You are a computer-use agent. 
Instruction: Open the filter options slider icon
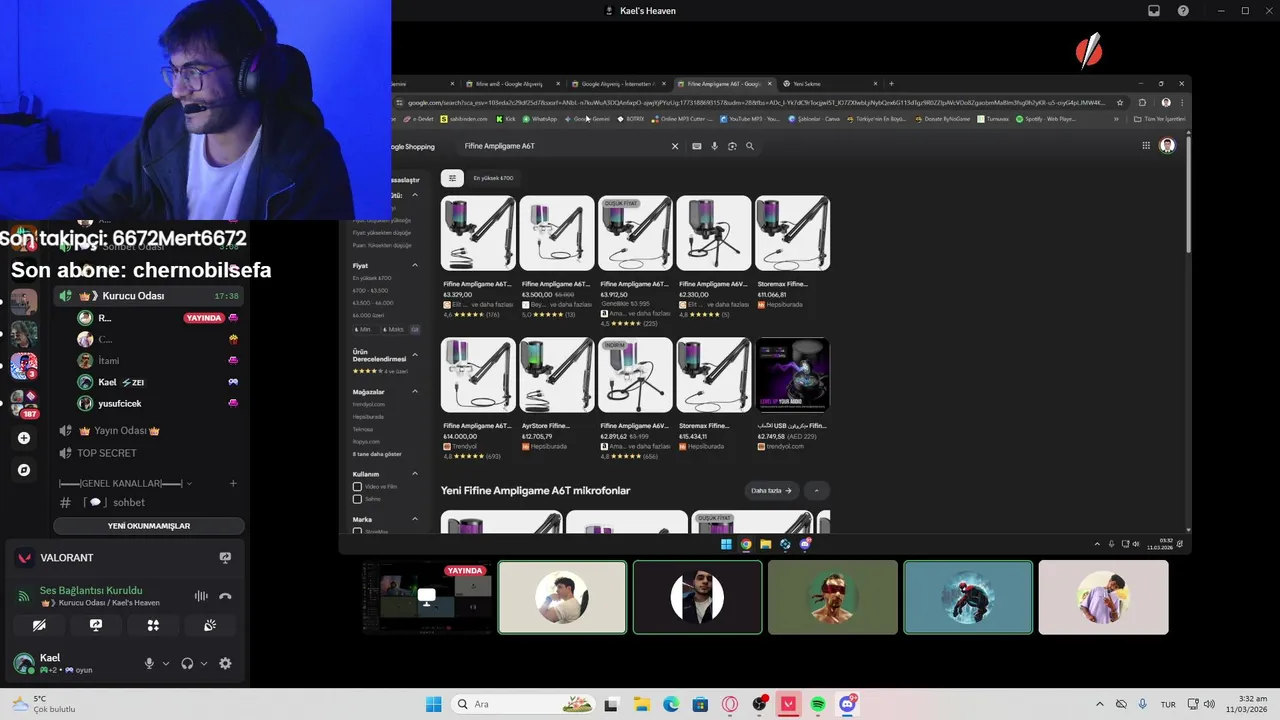click(452, 178)
